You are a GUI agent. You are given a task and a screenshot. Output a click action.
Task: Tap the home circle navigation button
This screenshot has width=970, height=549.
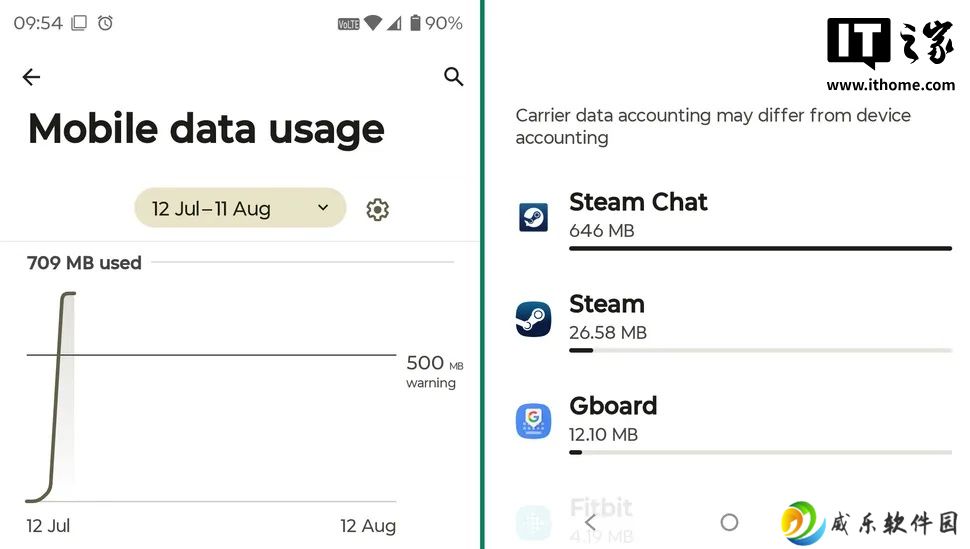(x=729, y=522)
